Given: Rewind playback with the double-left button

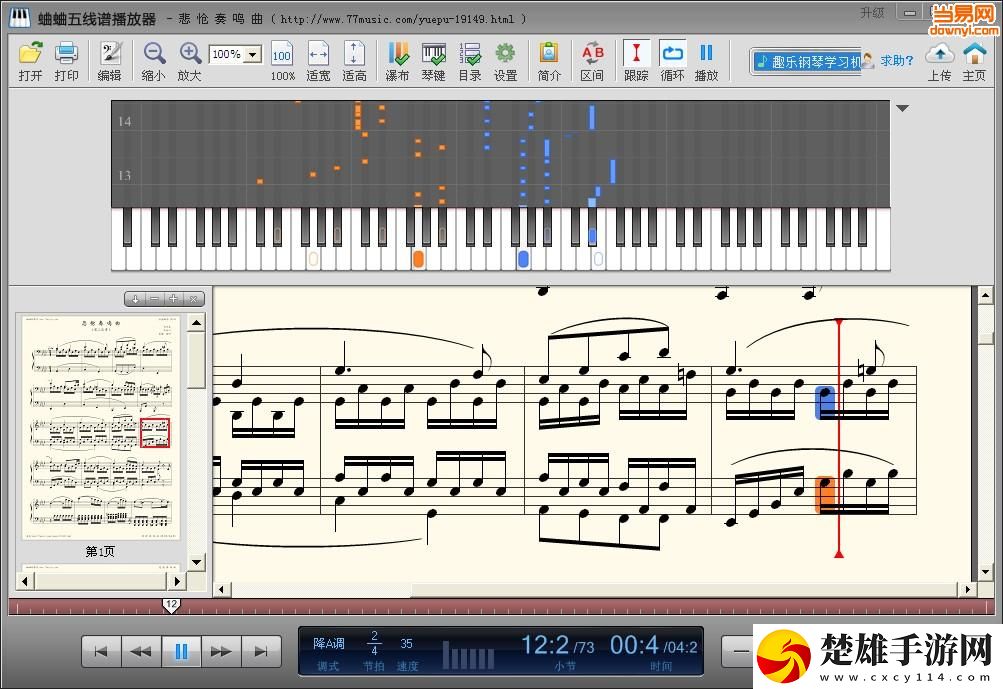Looking at the screenshot, I should (141, 652).
